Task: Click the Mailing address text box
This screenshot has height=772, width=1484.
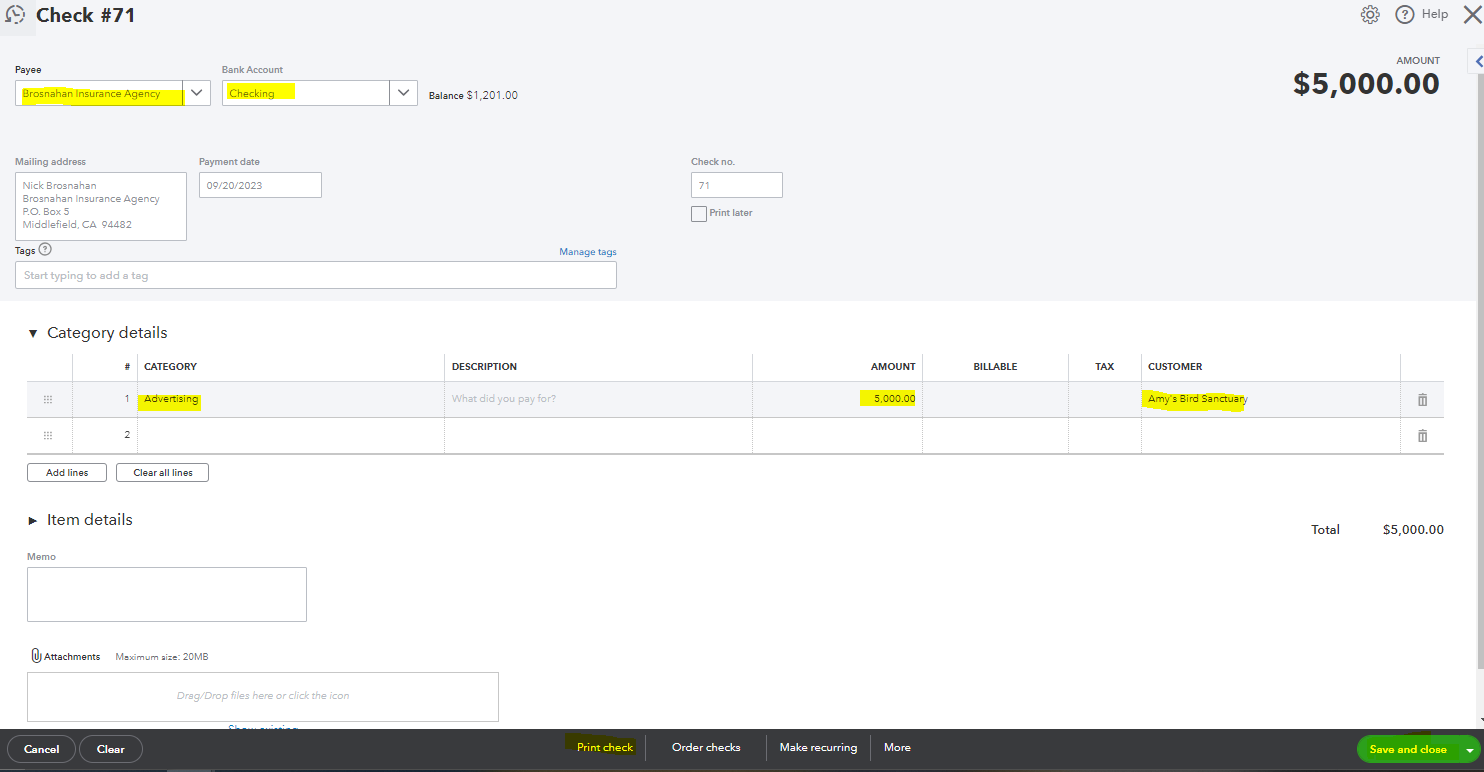Action: (101, 206)
